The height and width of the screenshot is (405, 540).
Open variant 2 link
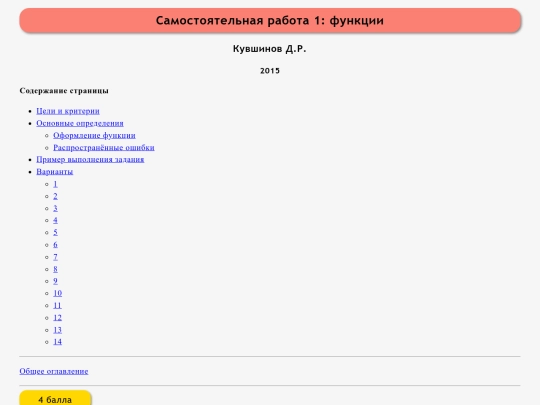point(55,196)
